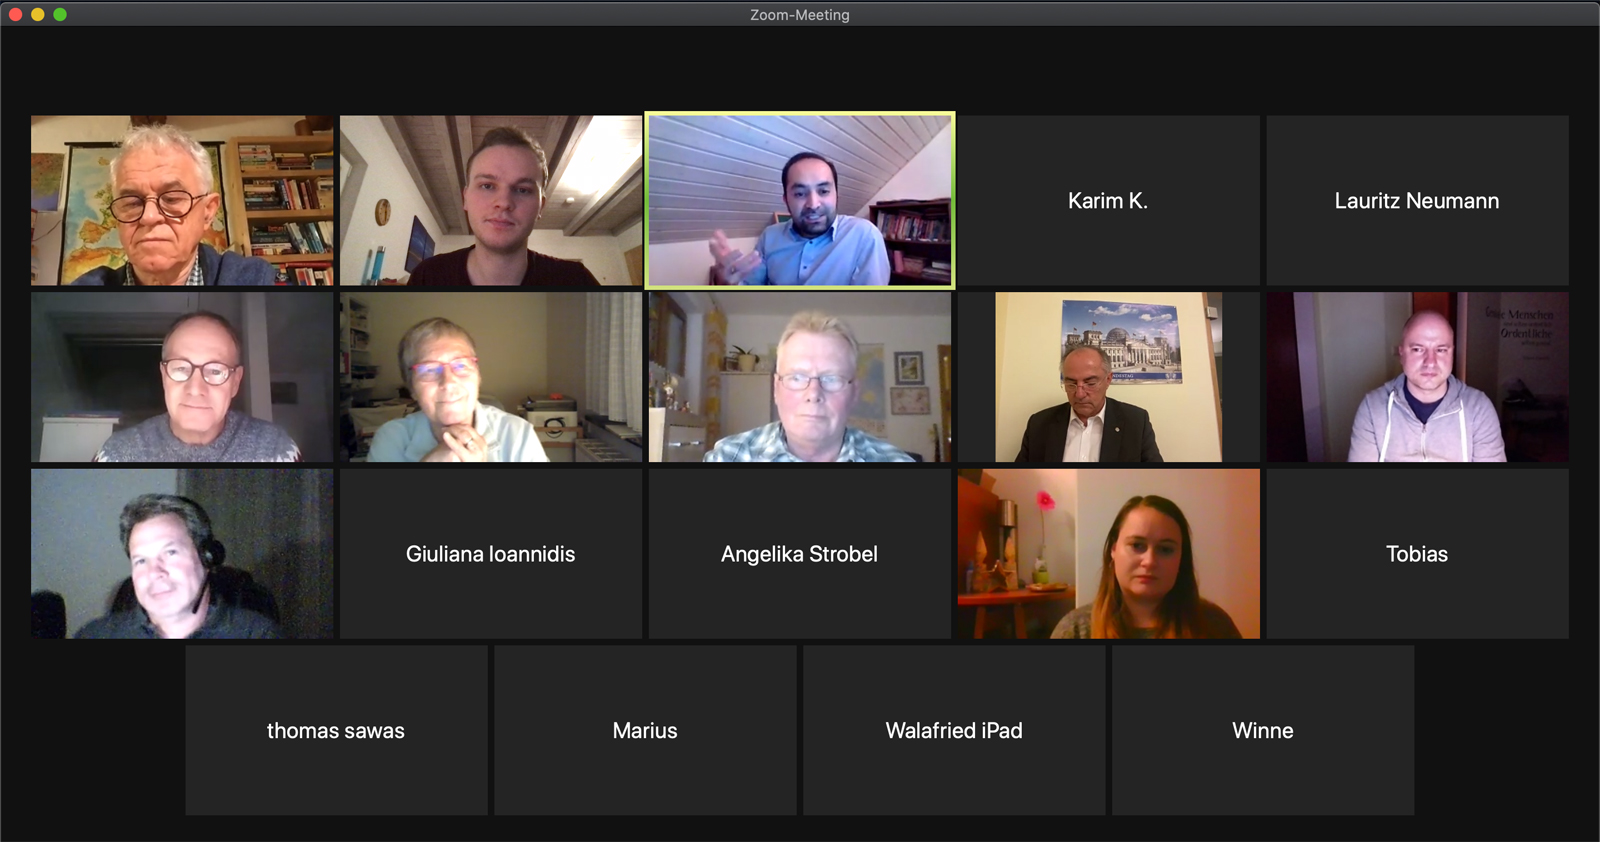Select the yellow-highlighted active speaker video

(x=800, y=201)
